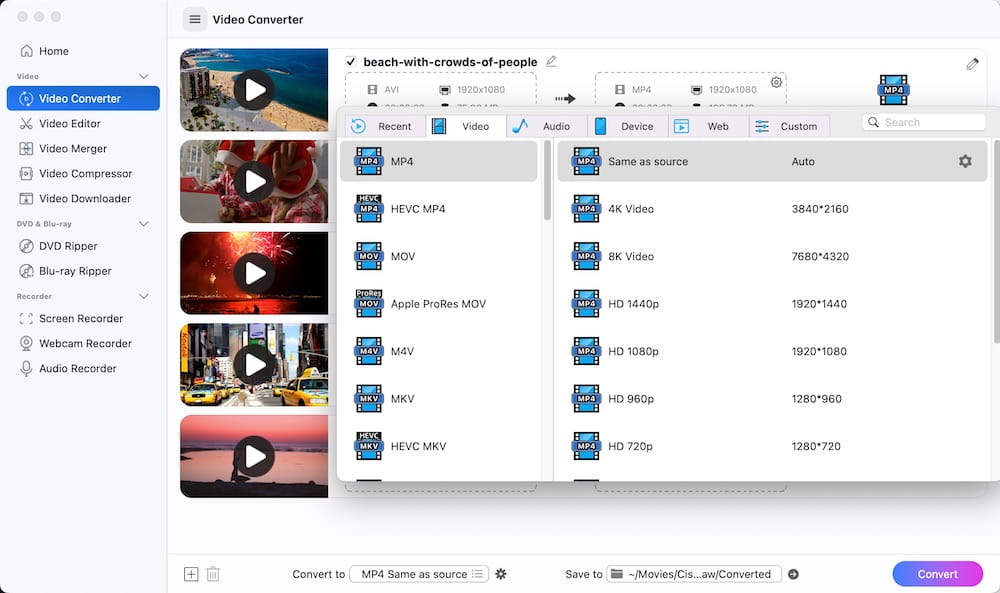Click the format Search field
This screenshot has height=593, width=1000.
[924, 122]
